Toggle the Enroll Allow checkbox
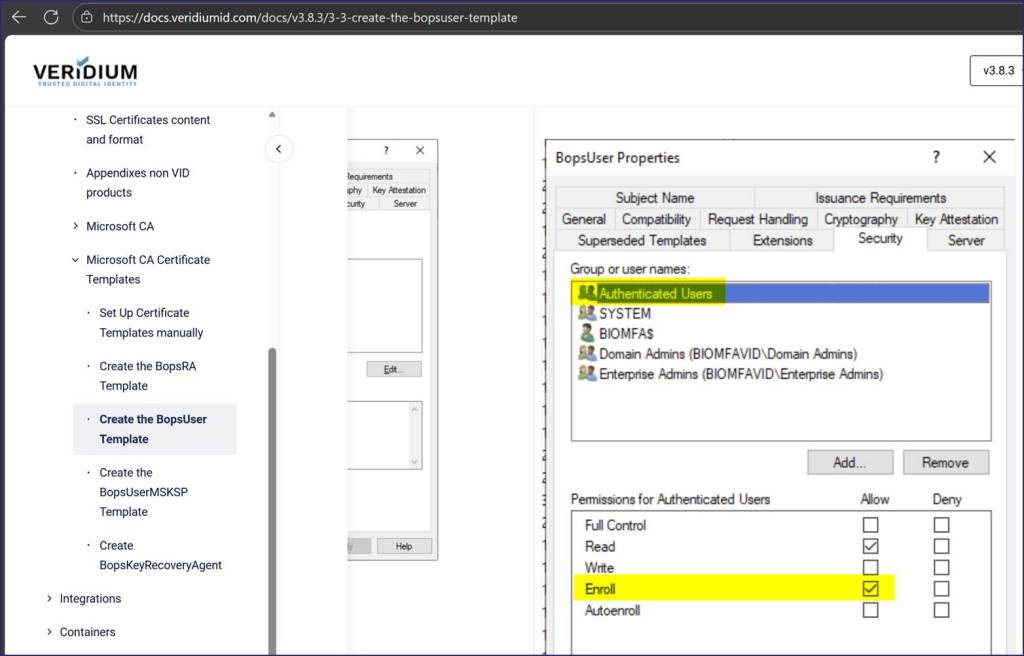Screen dimensions: 1024x656 (x=870, y=589)
